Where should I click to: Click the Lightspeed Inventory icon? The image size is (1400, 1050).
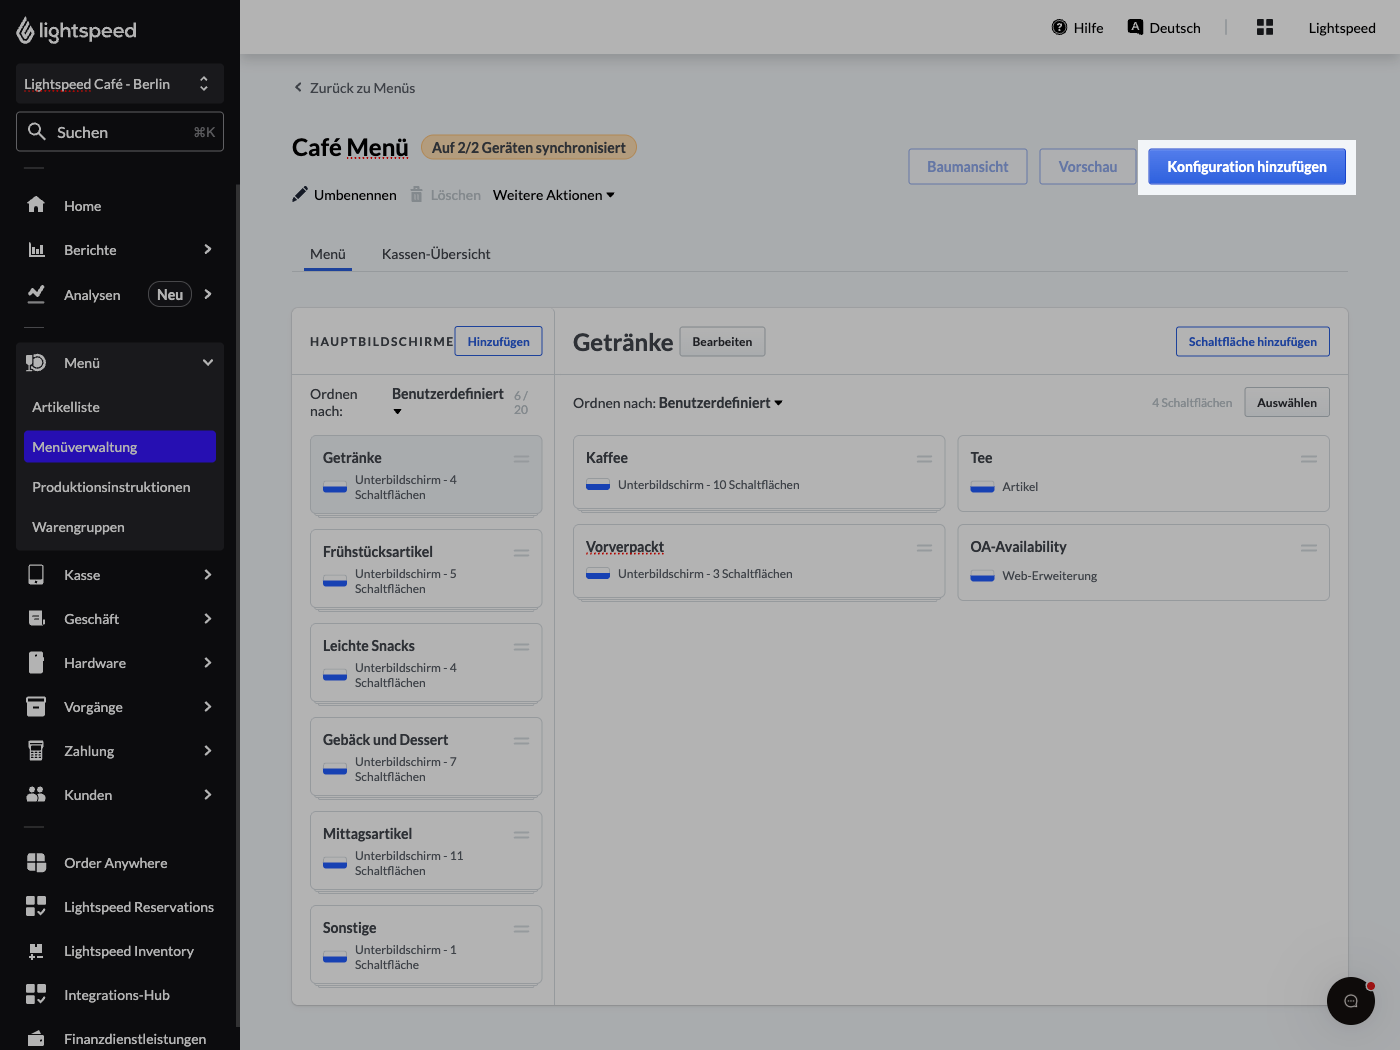click(36, 950)
